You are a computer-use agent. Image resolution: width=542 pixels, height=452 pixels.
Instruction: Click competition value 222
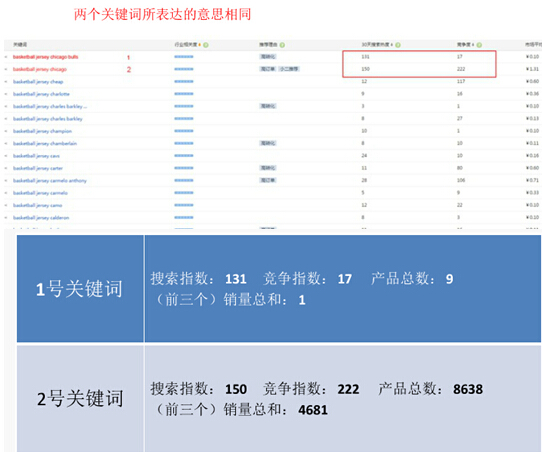461,69
